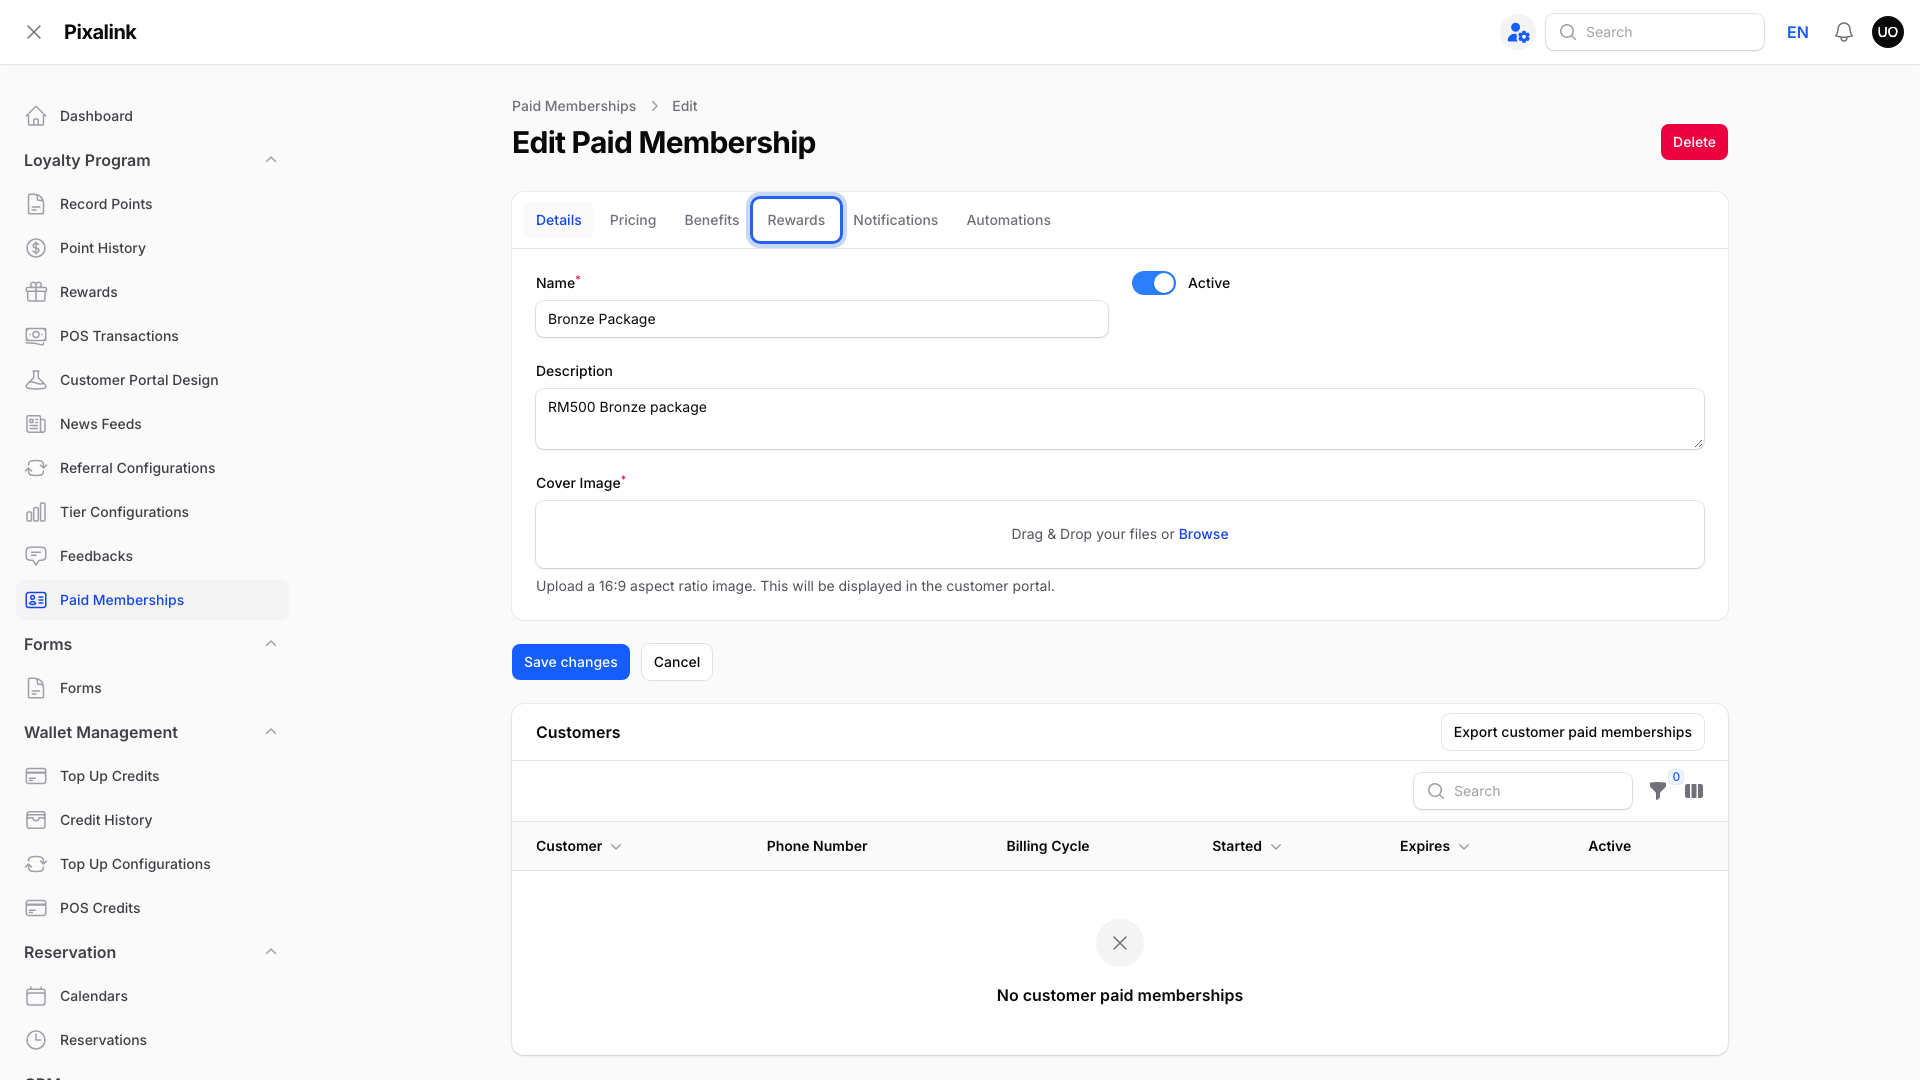Image resolution: width=1920 pixels, height=1080 pixels.
Task: Open News Feeds via its newspaper icon
Action: [x=36, y=424]
